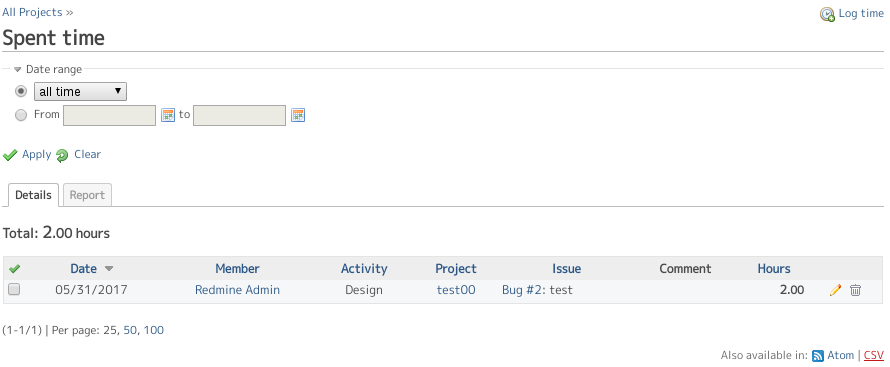Check the 05/31/2017 entry checkbox
The image size is (890, 367).
pos(14,289)
